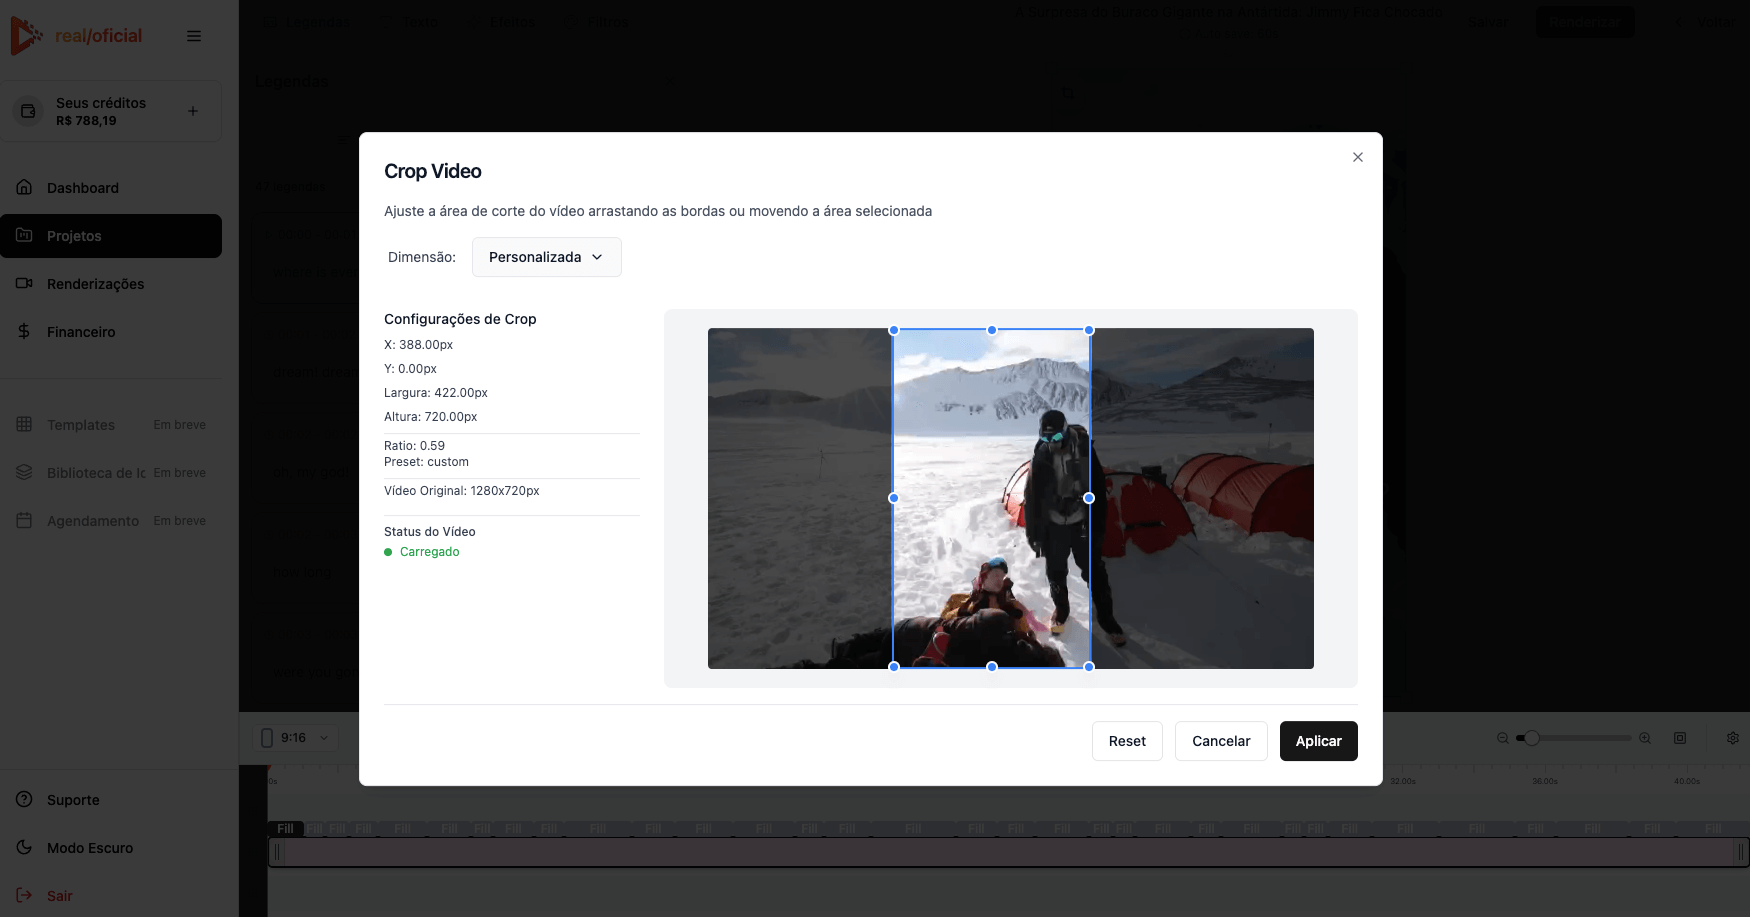Viewport: 1750px width, 917px height.
Task: Open Agendamento in the sidebar
Action: tap(111, 521)
